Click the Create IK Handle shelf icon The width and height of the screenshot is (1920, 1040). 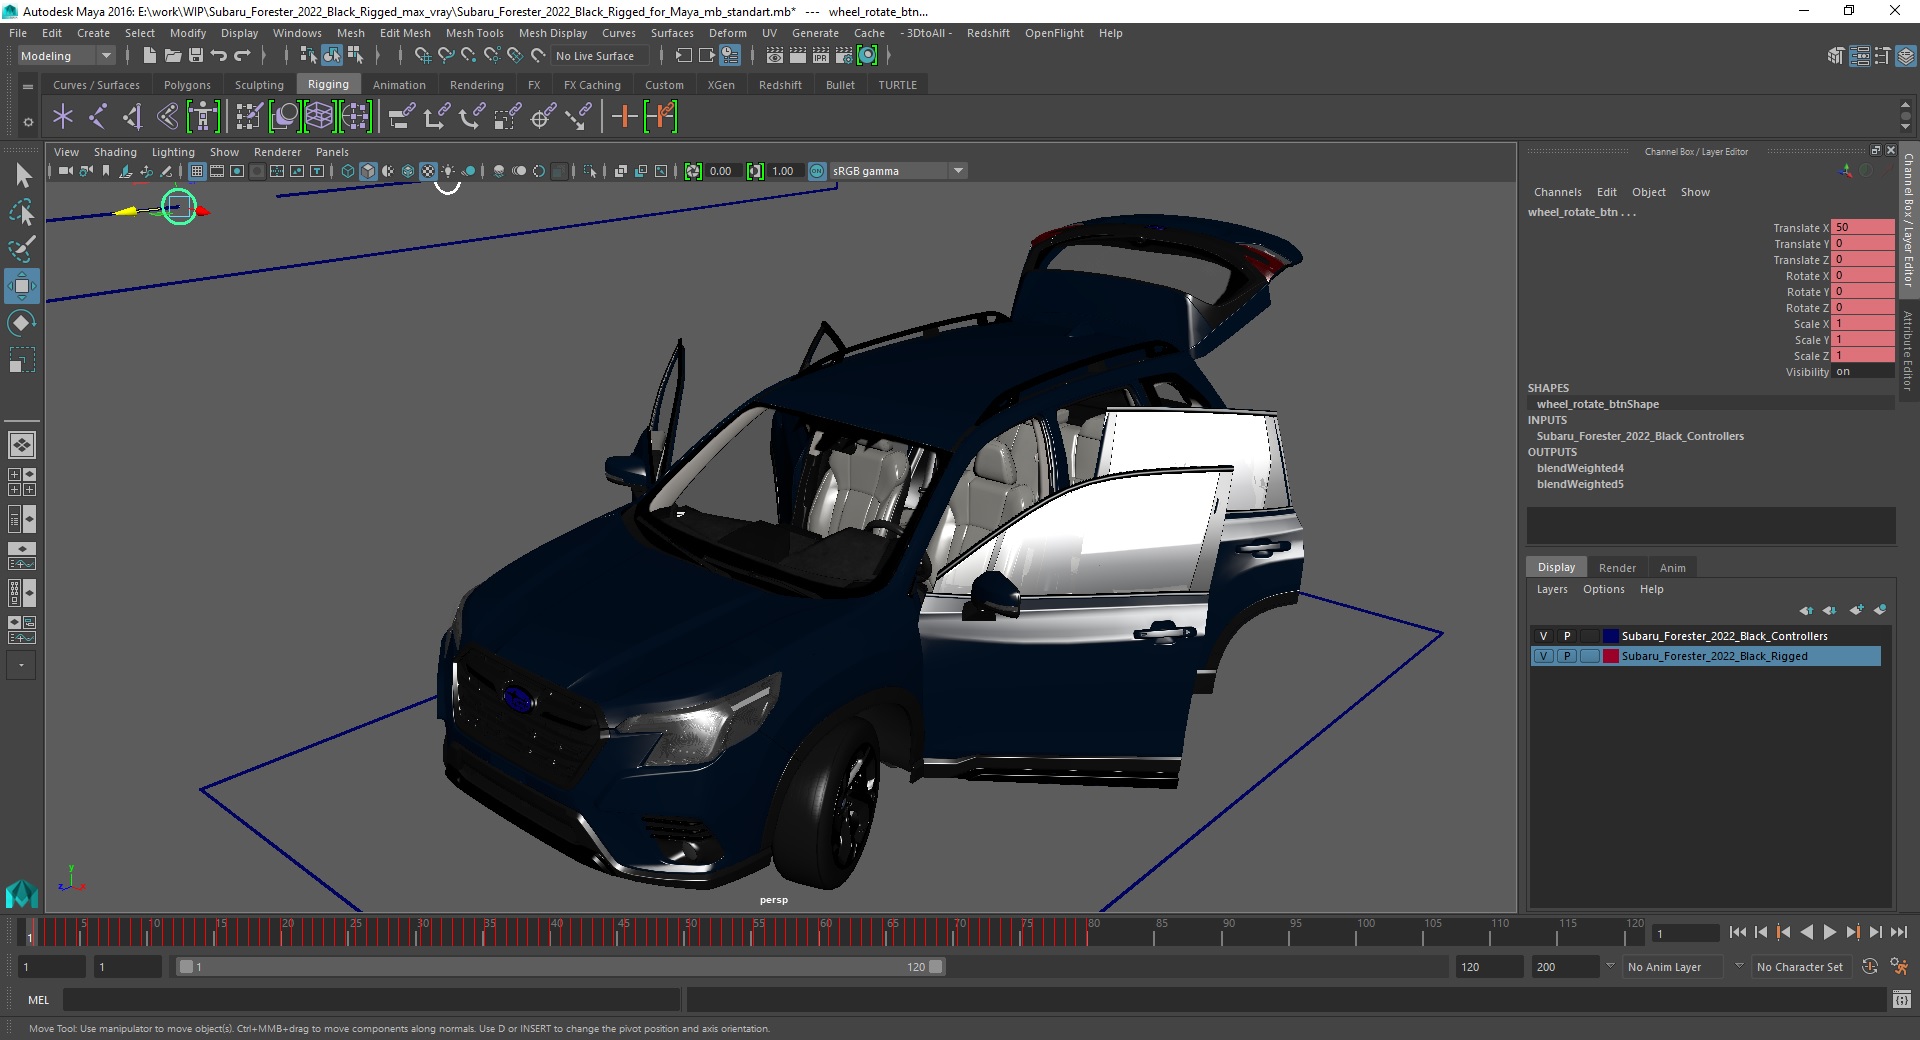(x=133, y=117)
